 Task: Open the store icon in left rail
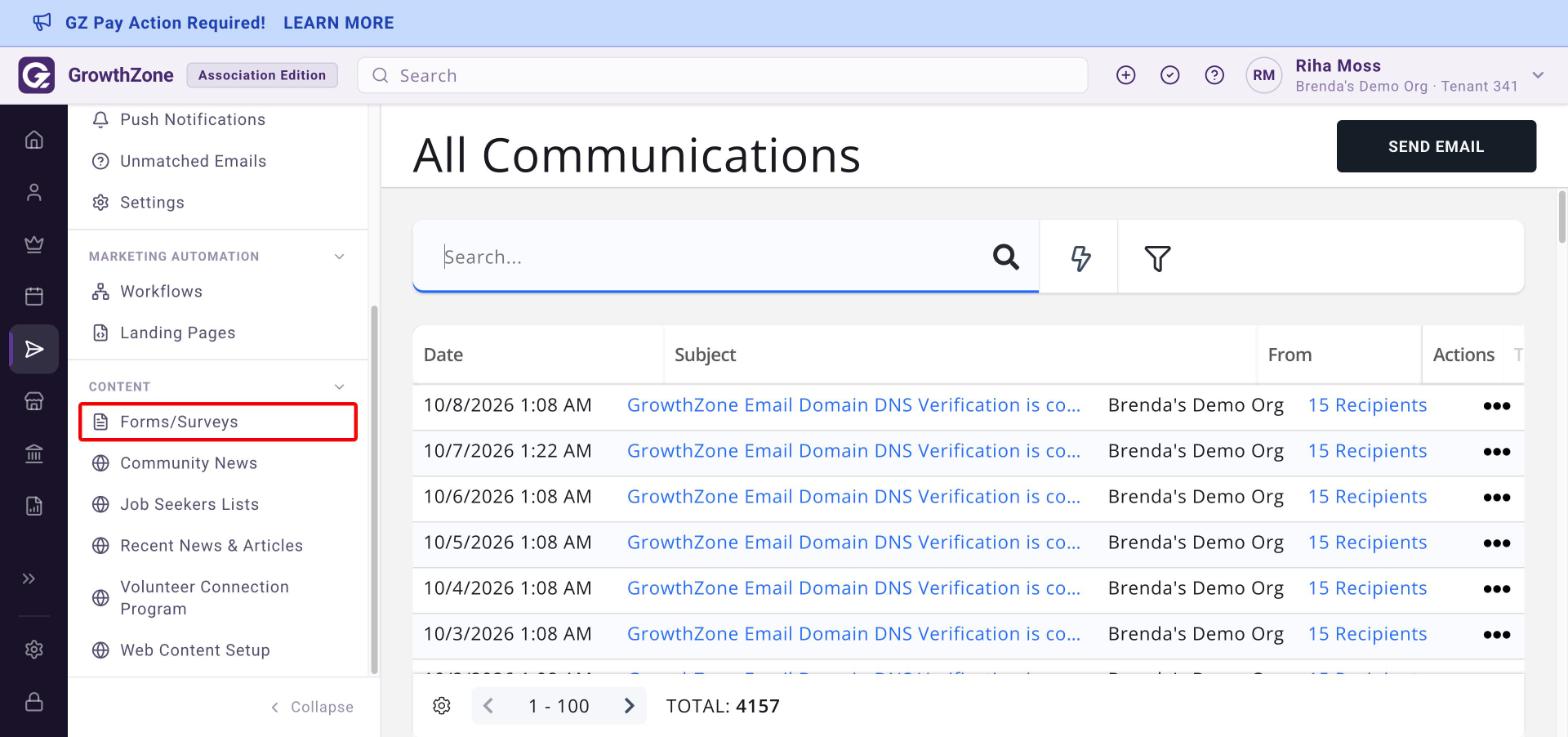click(34, 401)
